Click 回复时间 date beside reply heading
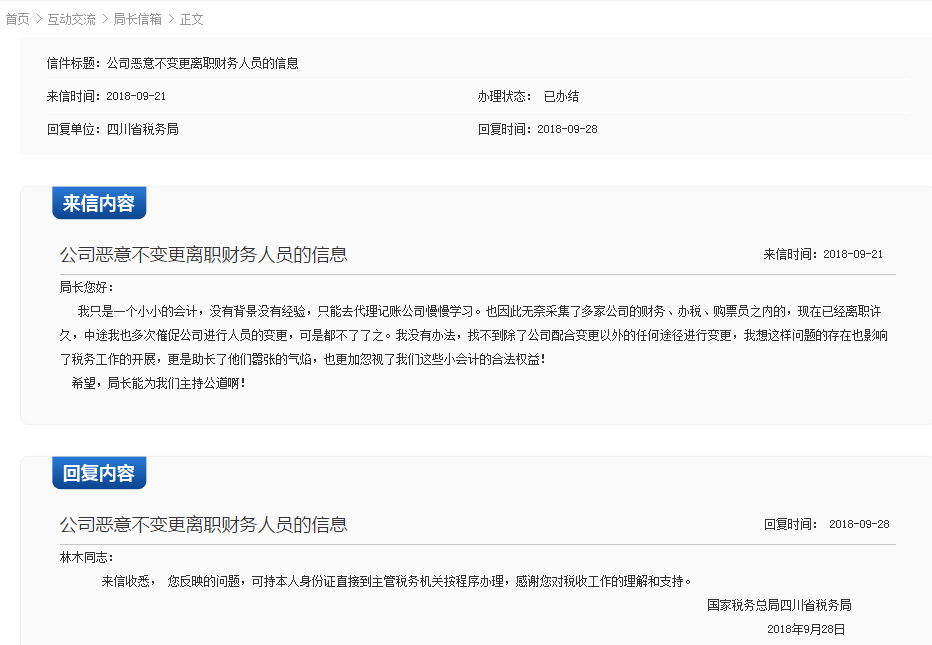 coord(826,524)
